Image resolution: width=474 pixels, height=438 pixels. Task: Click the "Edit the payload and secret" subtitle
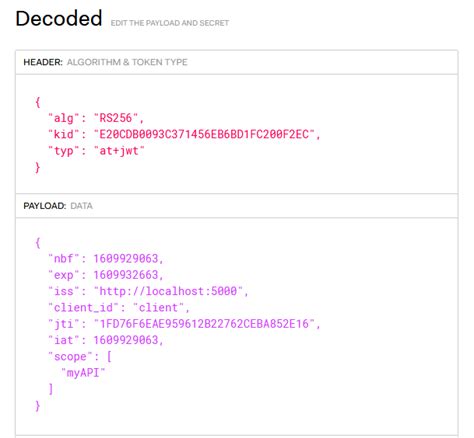(170, 23)
